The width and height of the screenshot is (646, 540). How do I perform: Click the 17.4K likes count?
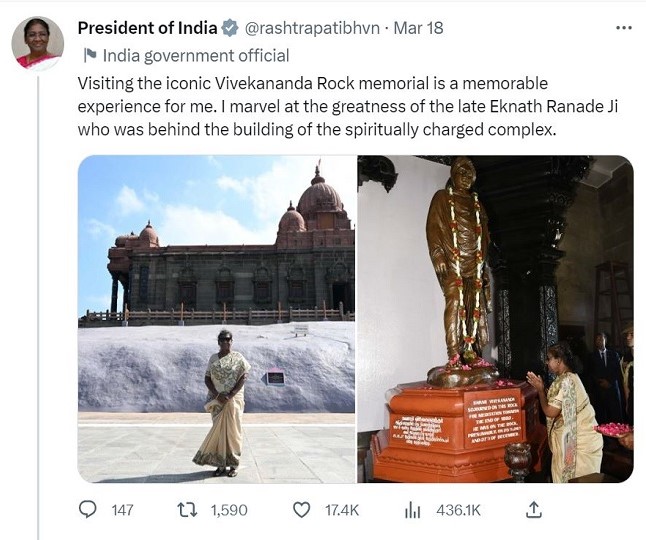[x=342, y=510]
